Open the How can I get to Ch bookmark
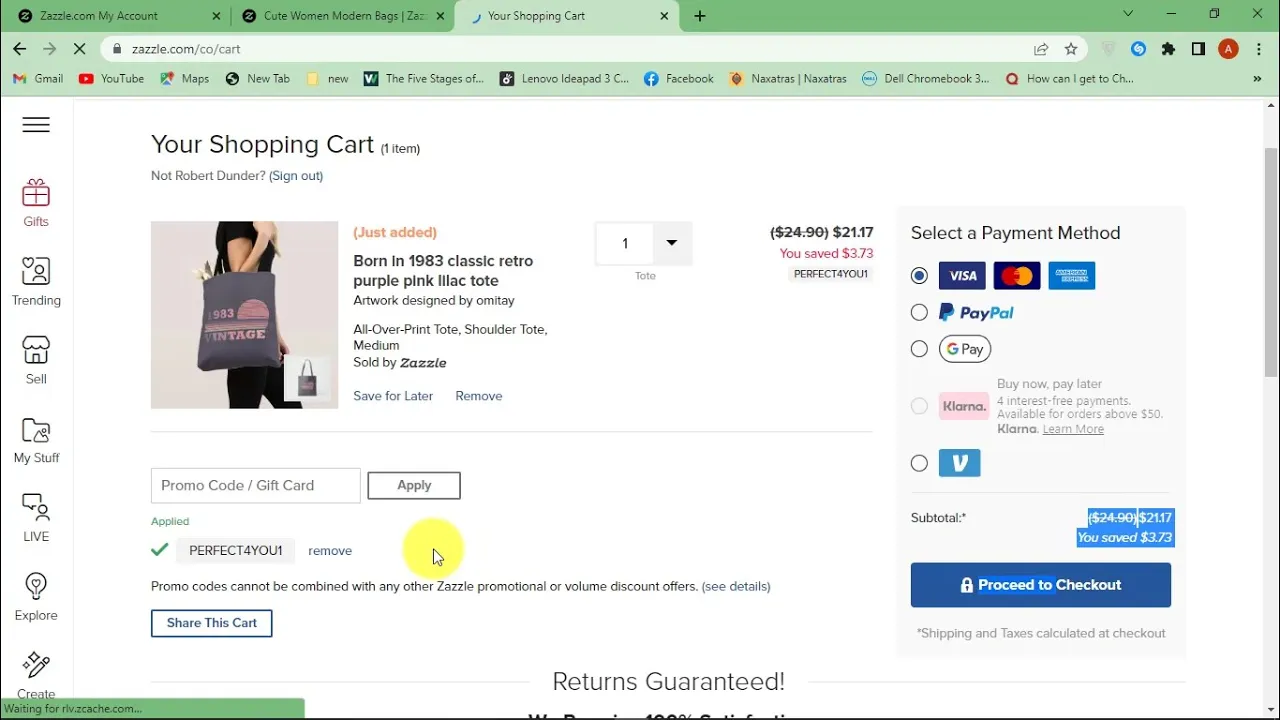Screen dimensions: 1280x720 pos(1069,79)
